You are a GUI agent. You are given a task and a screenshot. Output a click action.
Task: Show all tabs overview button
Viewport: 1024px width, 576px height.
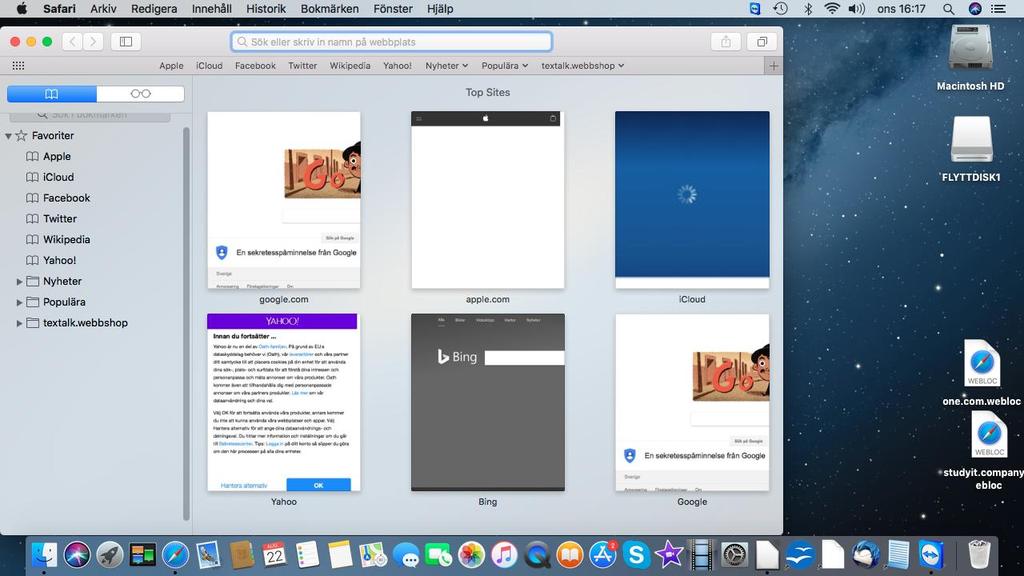(761, 42)
